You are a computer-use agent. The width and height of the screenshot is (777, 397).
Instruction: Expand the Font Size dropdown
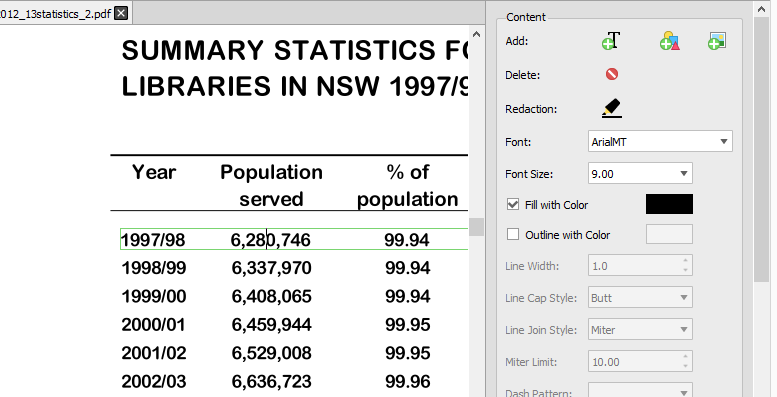click(640, 173)
